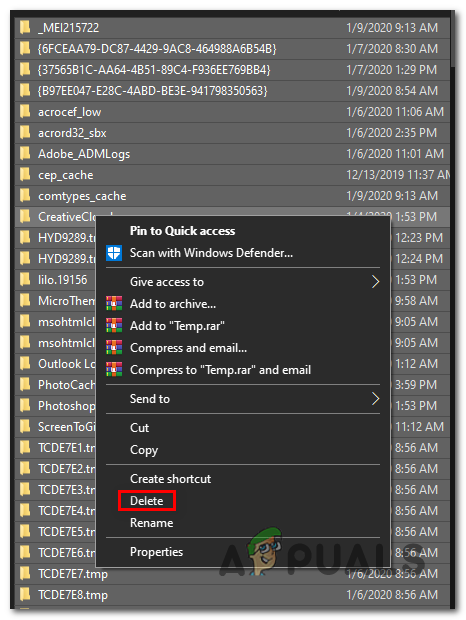Click Copy in the context menu
The height and width of the screenshot is (620, 466).
coord(144,450)
